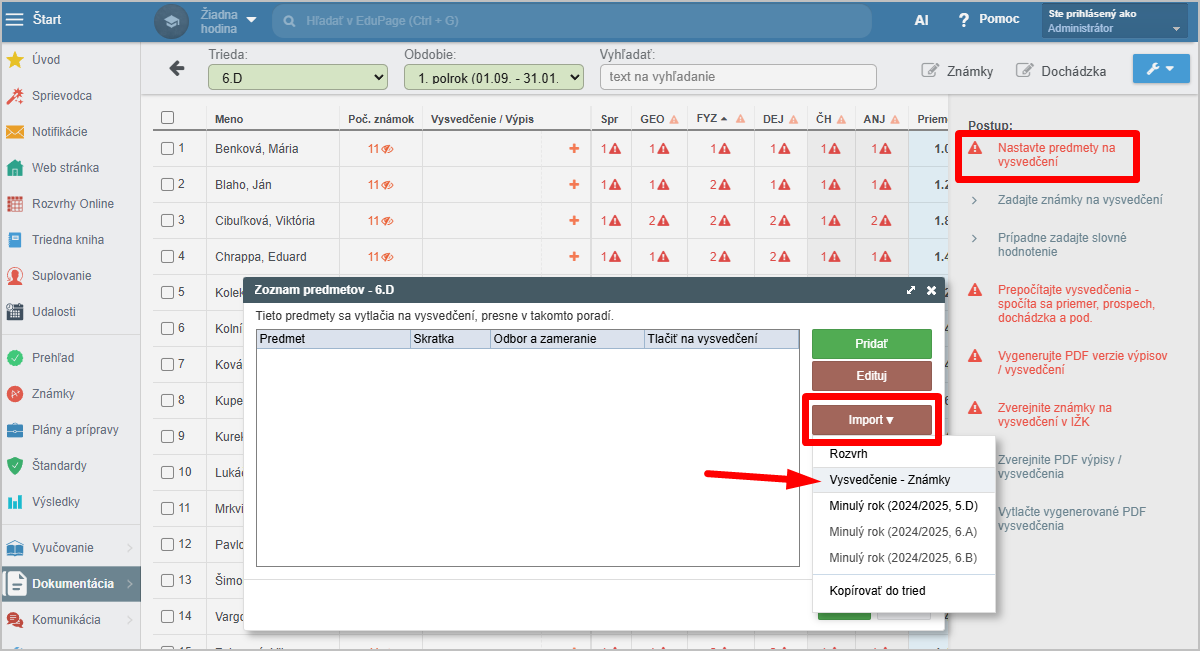Open the Trieda dropdown showing 6.D
The height and width of the screenshot is (651, 1200).
pyautogui.click(x=297, y=77)
